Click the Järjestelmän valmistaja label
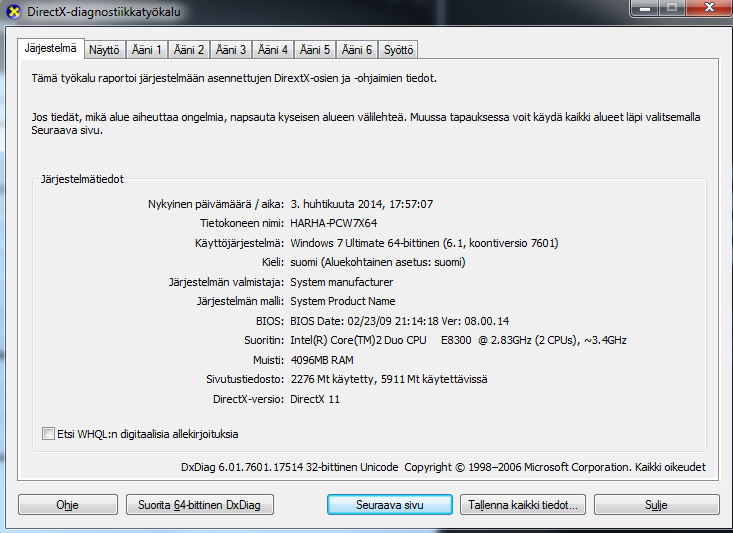This screenshot has height=533, width=733. click(226, 282)
